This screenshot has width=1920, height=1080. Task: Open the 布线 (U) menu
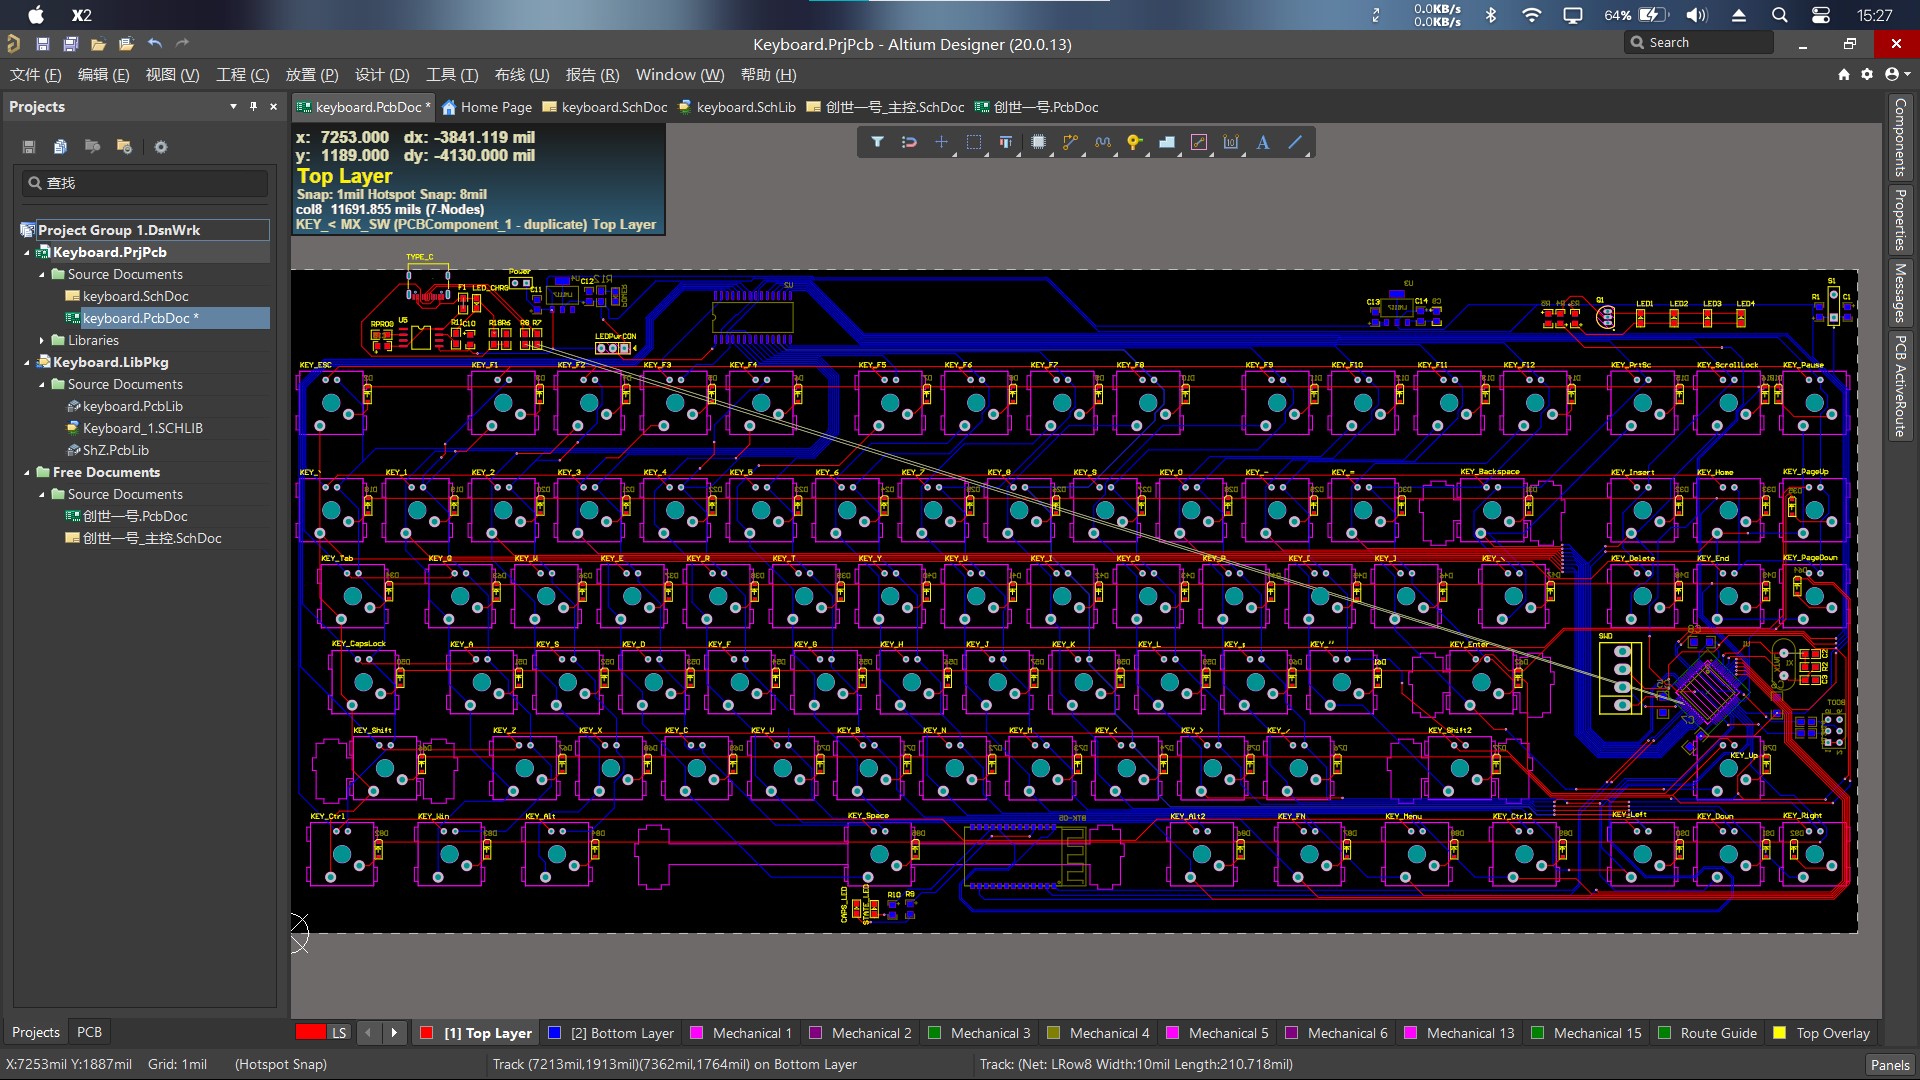pos(522,75)
